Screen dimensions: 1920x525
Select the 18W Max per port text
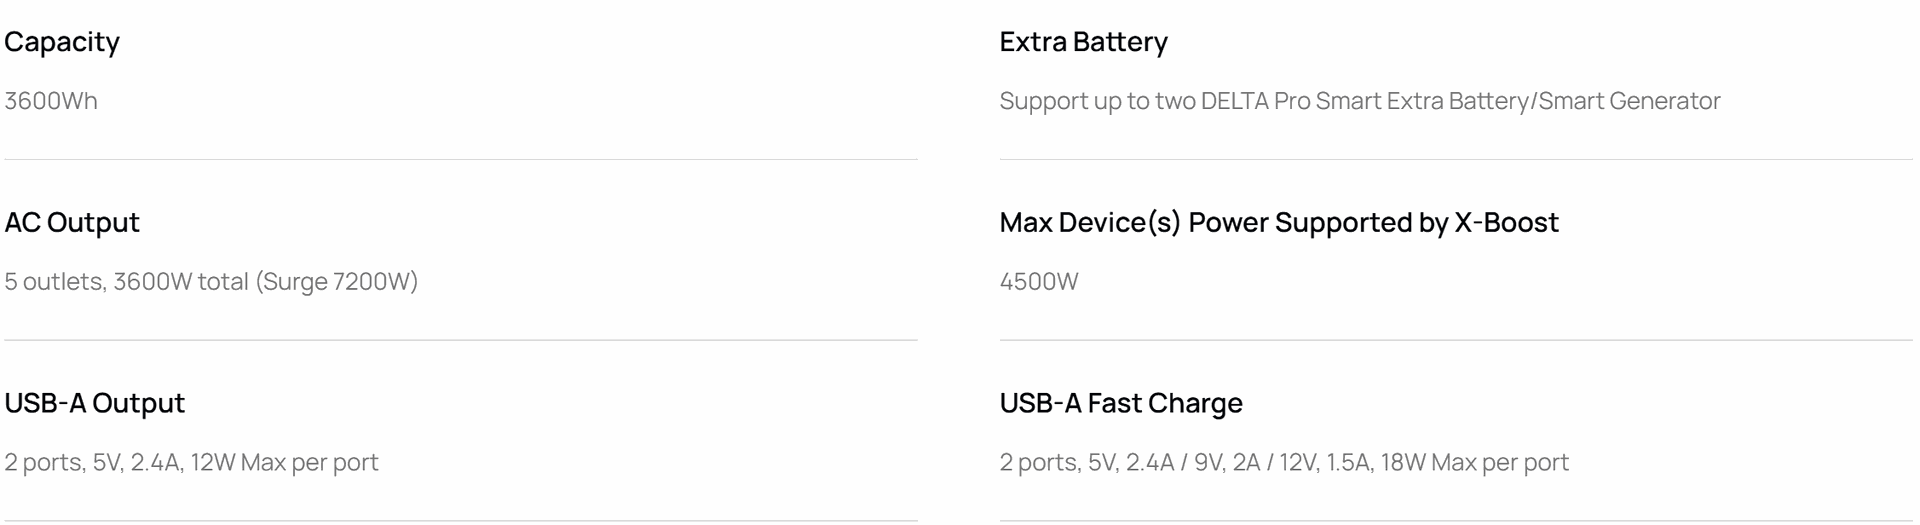click(1475, 463)
